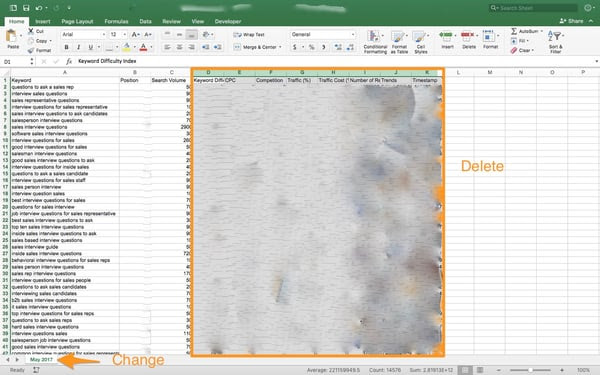Apply comma style number format
600x375 pixels.
click(x=324, y=47)
